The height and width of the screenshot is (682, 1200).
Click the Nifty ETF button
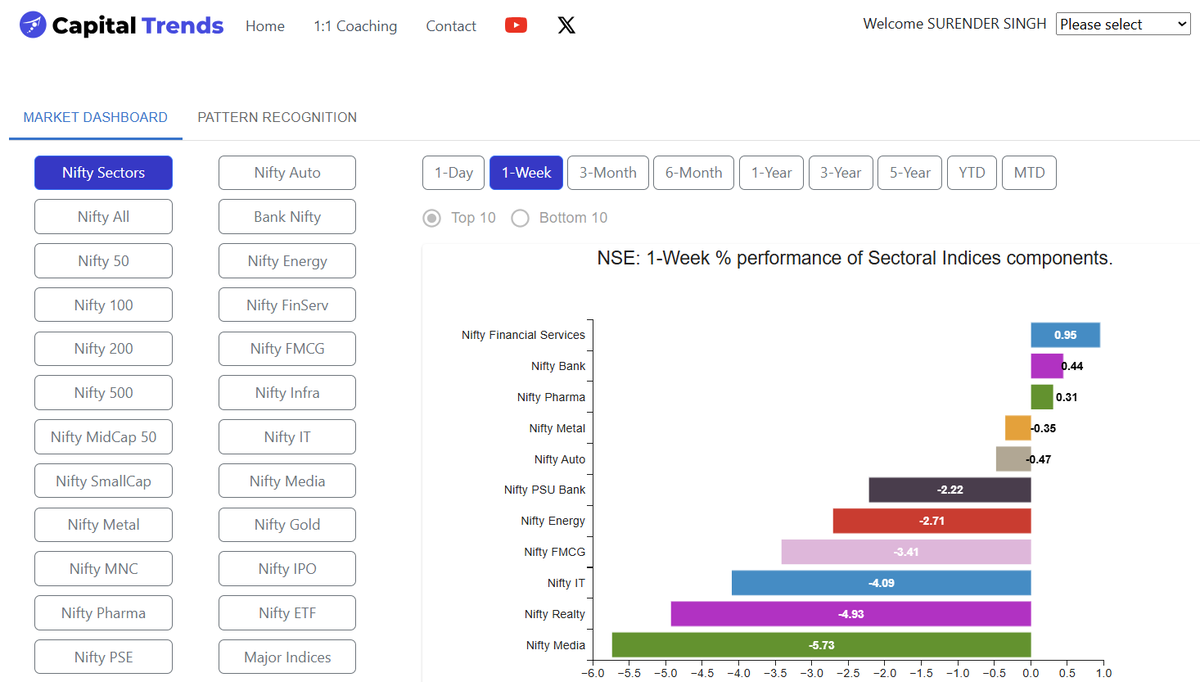click(x=287, y=613)
